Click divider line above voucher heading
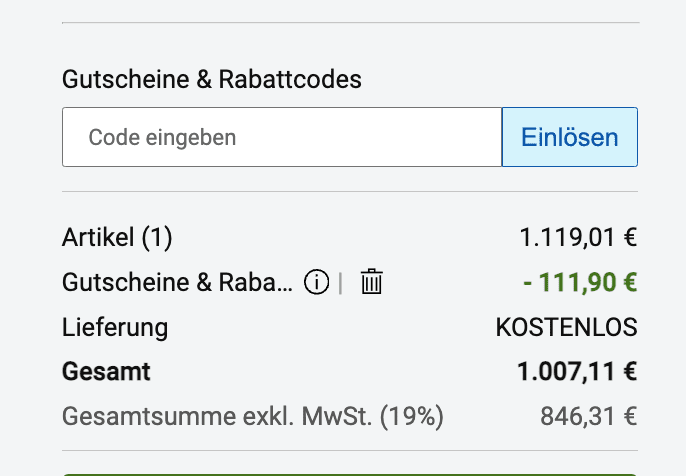The height and width of the screenshot is (476, 686). click(350, 22)
